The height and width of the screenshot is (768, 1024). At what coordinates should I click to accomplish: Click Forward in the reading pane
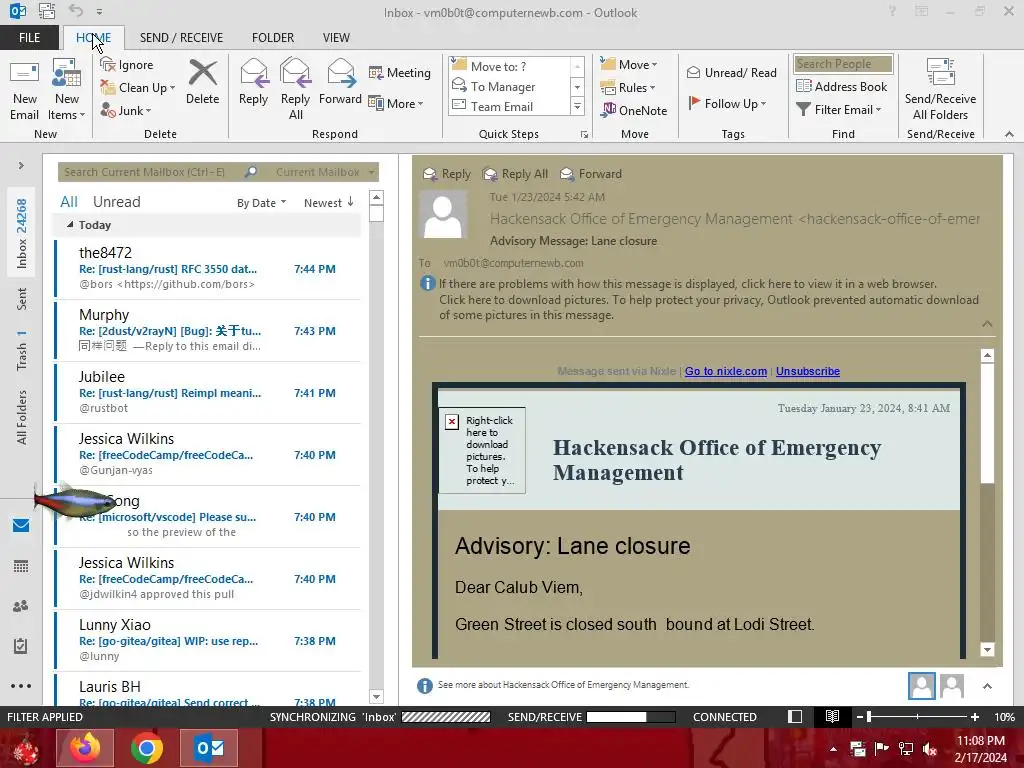(x=592, y=174)
